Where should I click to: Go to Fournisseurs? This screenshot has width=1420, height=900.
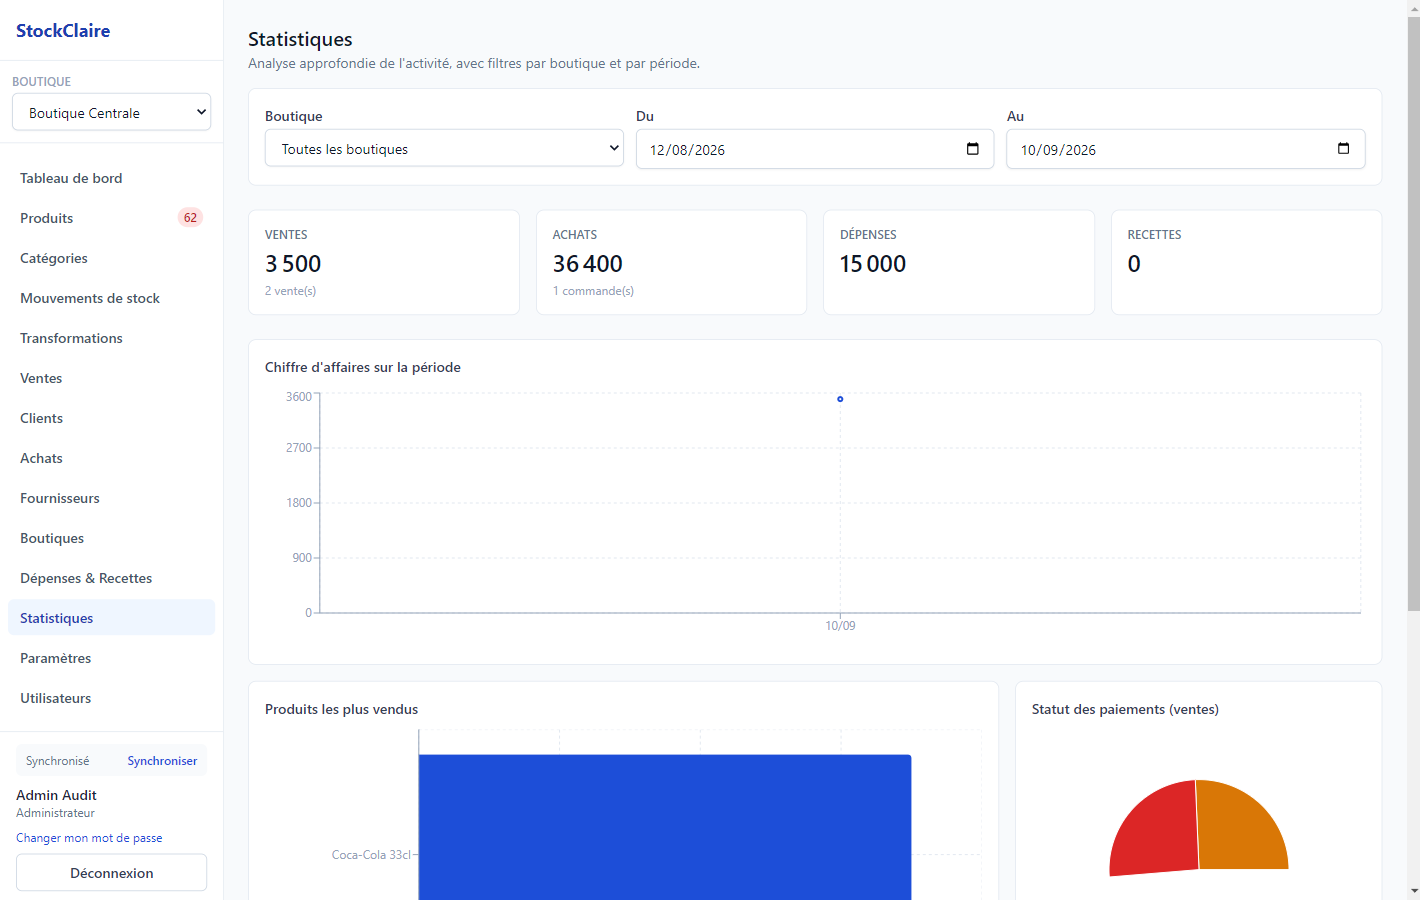point(111,498)
